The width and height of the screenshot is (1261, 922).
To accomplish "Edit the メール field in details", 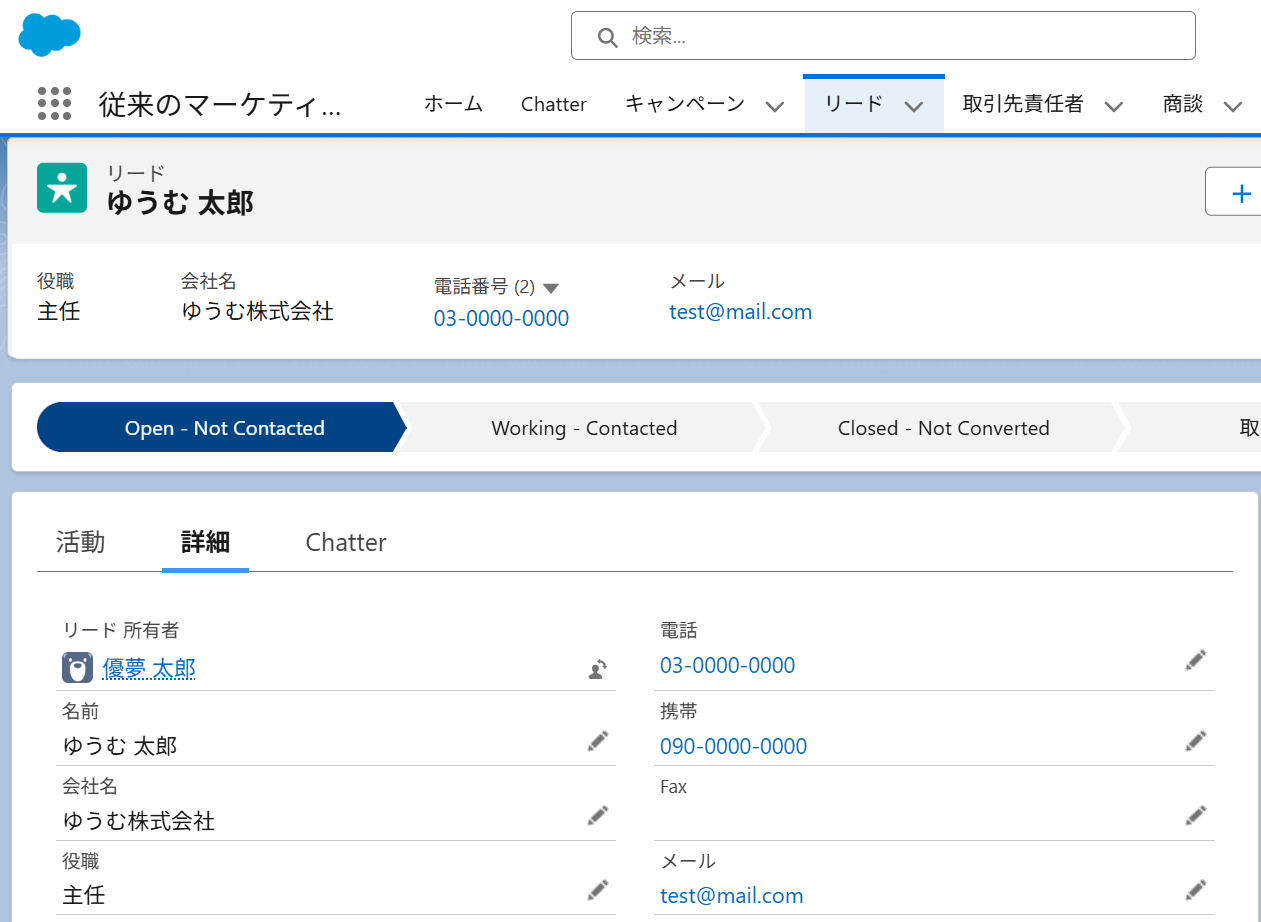I will coord(1196,890).
